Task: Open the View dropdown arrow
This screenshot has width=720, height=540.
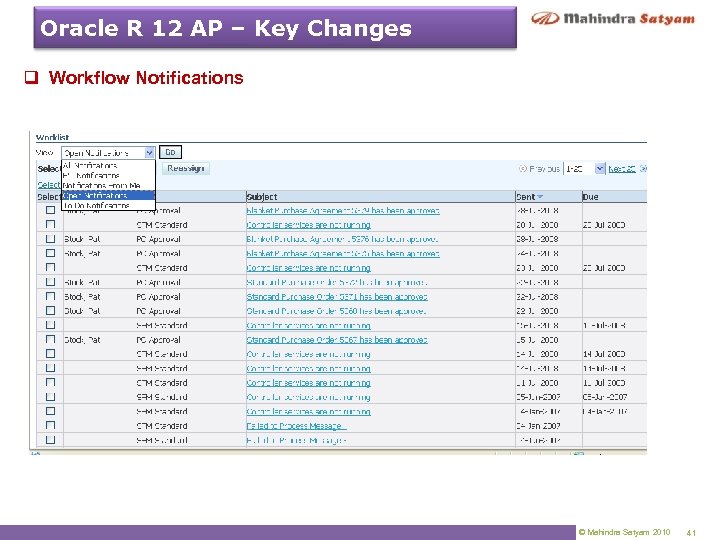Action: tap(149, 152)
